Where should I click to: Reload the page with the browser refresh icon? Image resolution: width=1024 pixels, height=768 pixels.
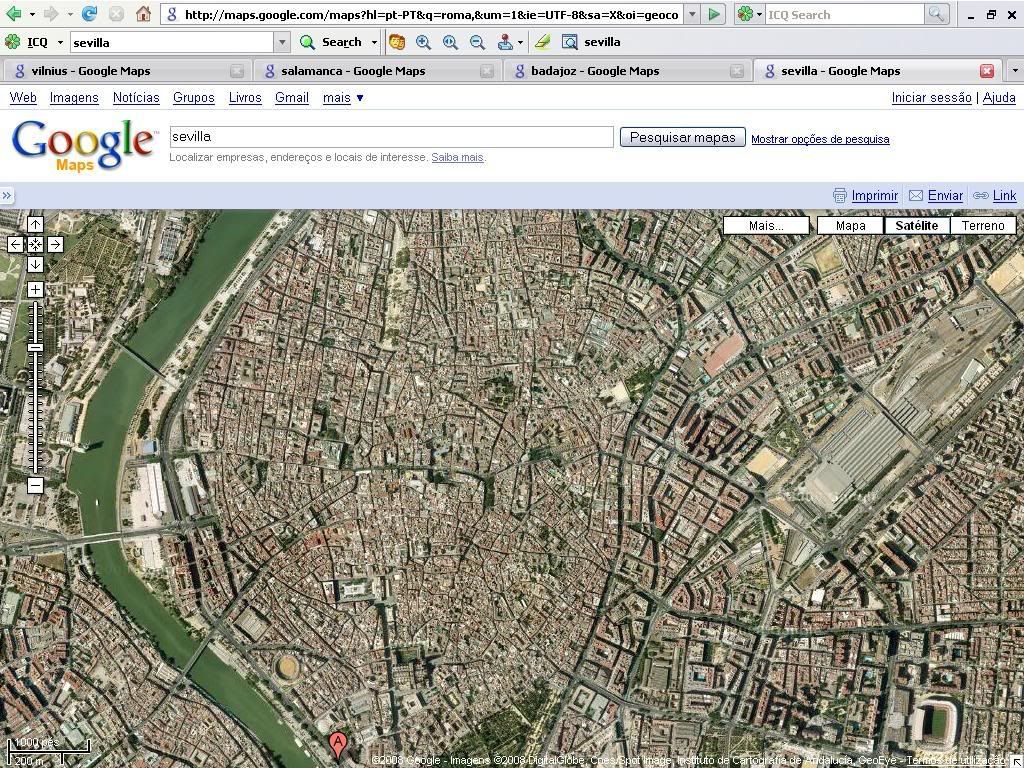[90, 14]
